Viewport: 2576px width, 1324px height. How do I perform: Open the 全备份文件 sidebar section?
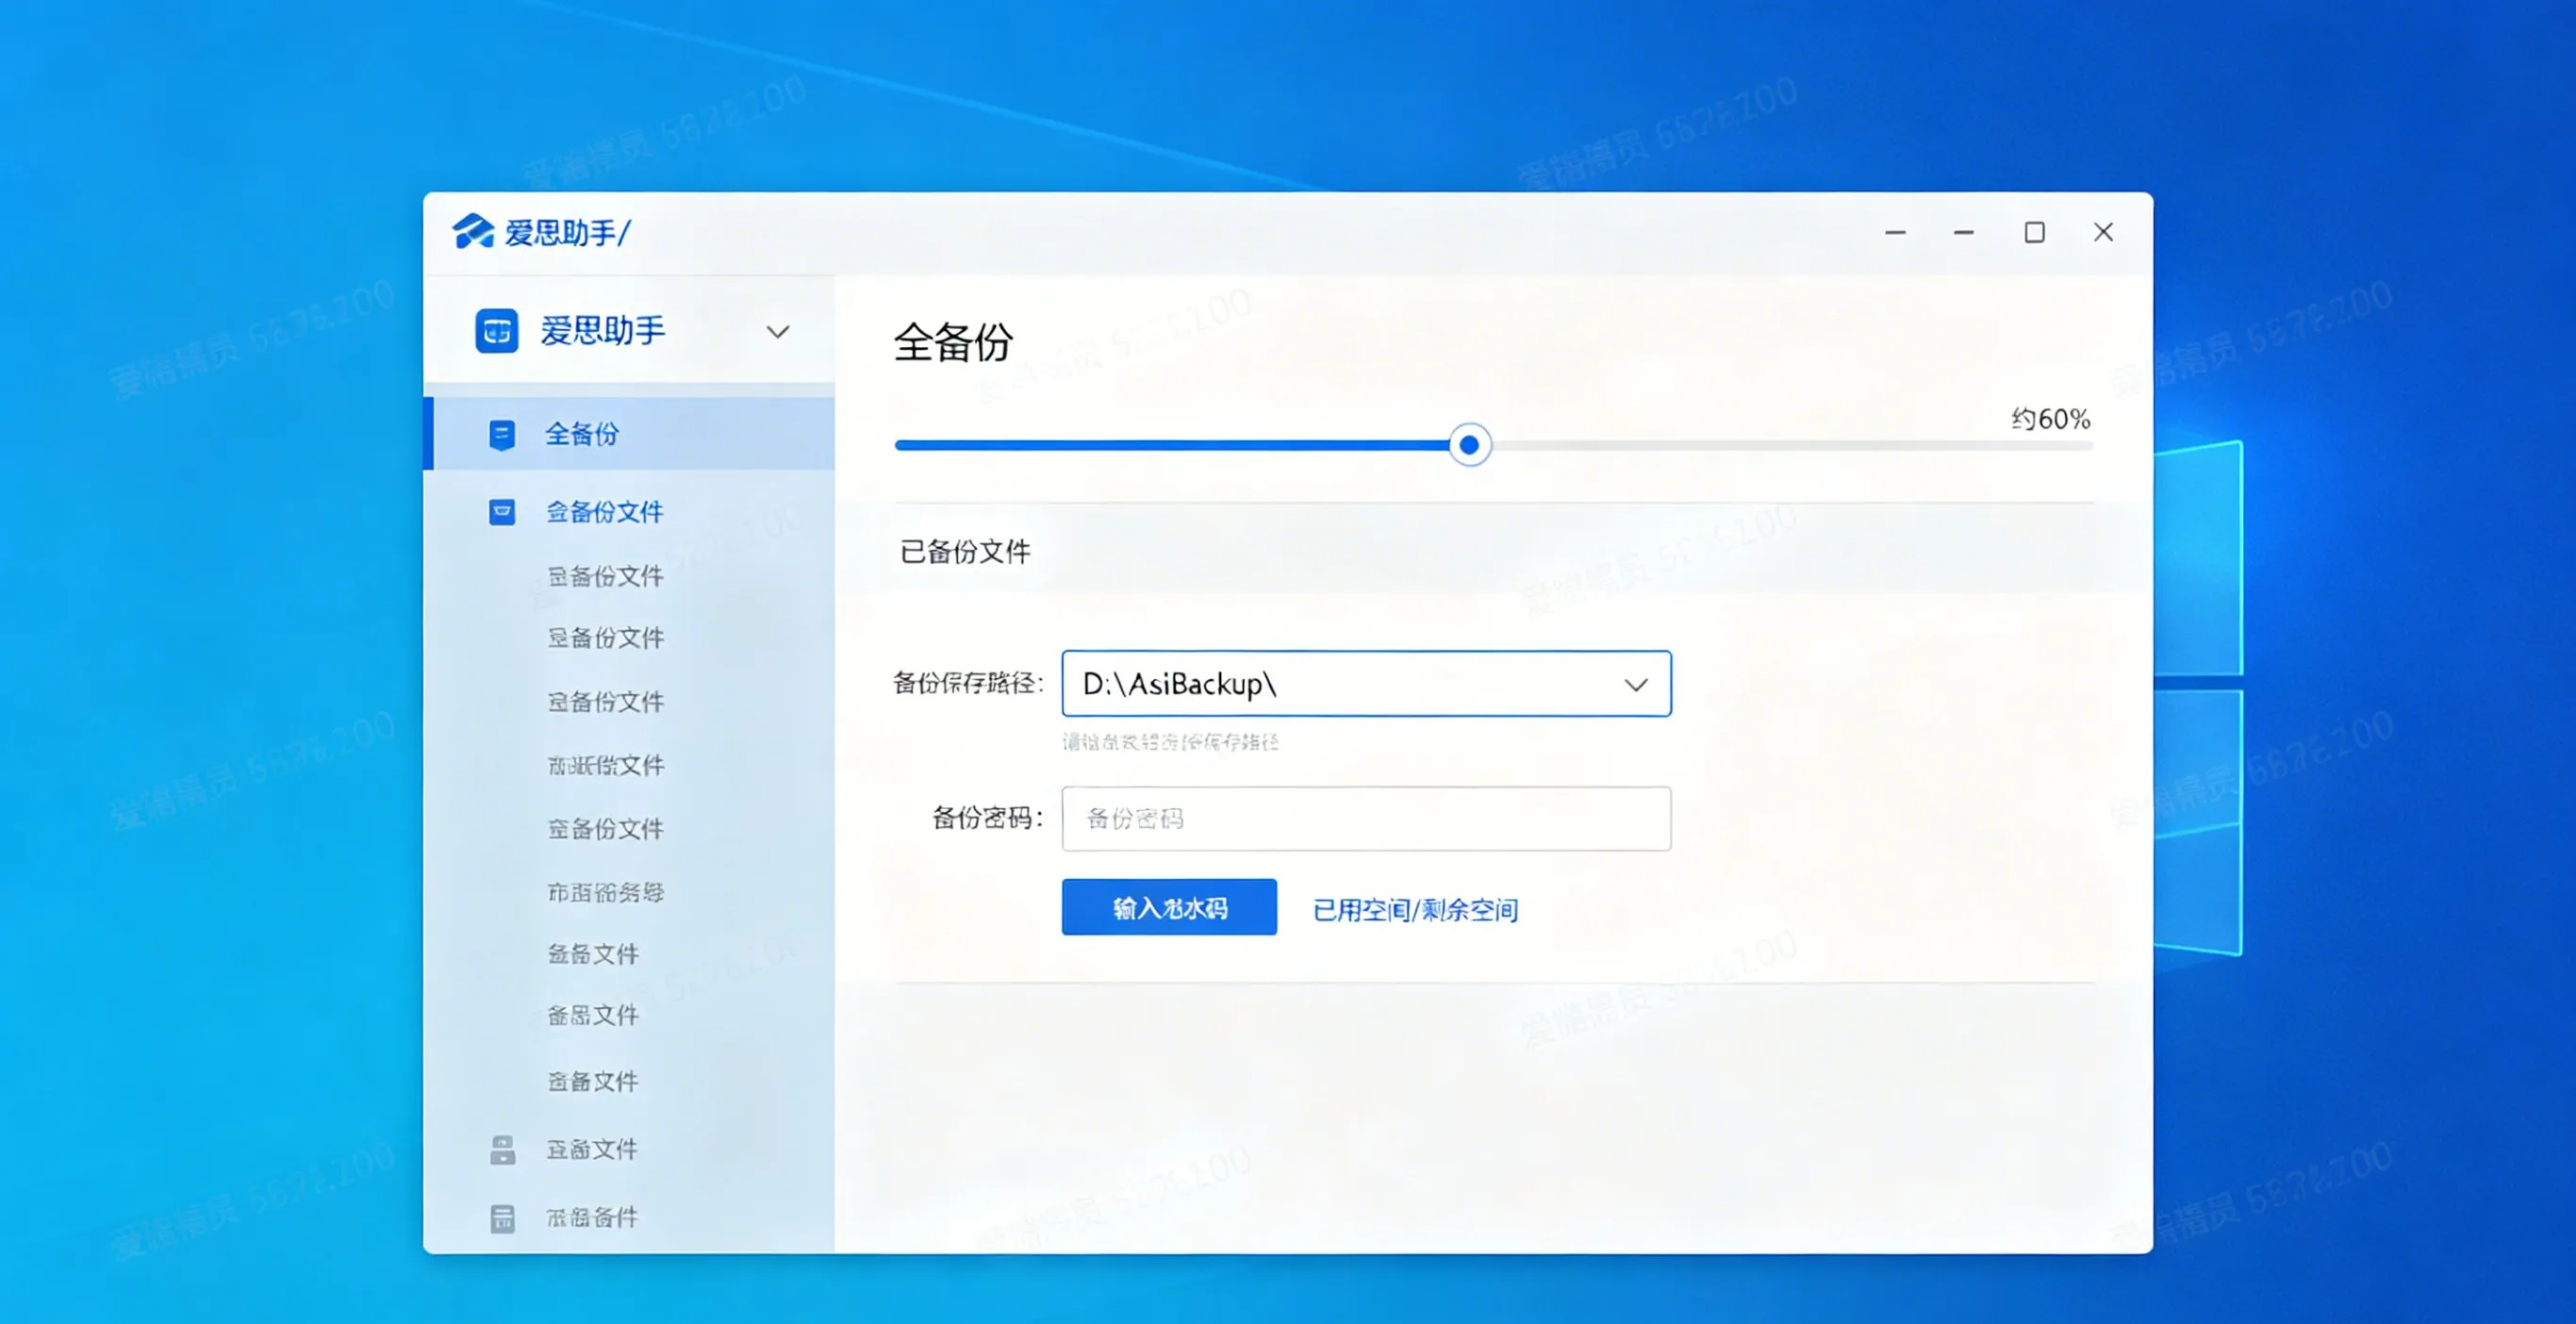coord(604,512)
